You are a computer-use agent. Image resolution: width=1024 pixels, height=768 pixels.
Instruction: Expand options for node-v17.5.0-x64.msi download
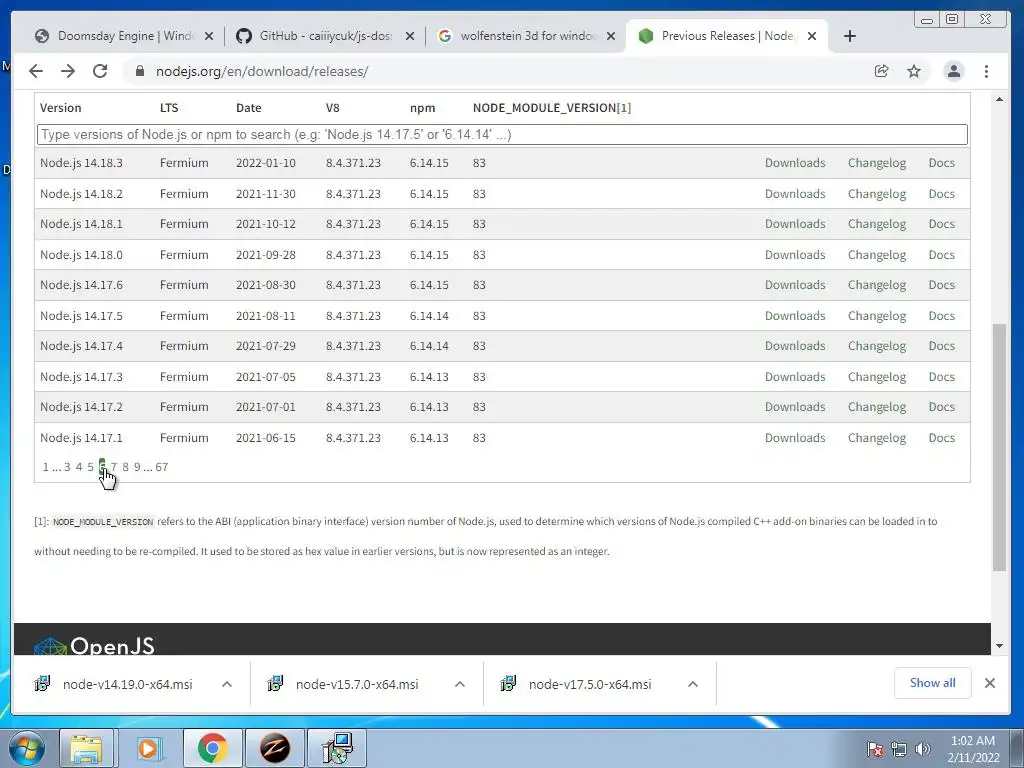point(693,684)
